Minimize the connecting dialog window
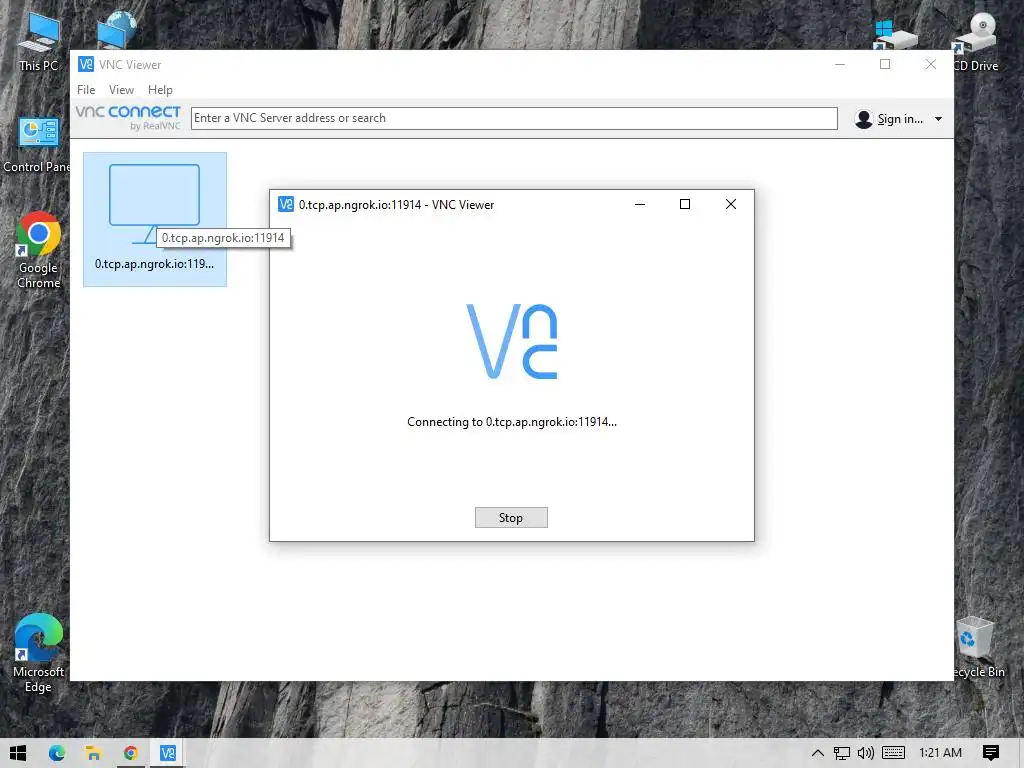This screenshot has height=768, width=1024. (640, 204)
